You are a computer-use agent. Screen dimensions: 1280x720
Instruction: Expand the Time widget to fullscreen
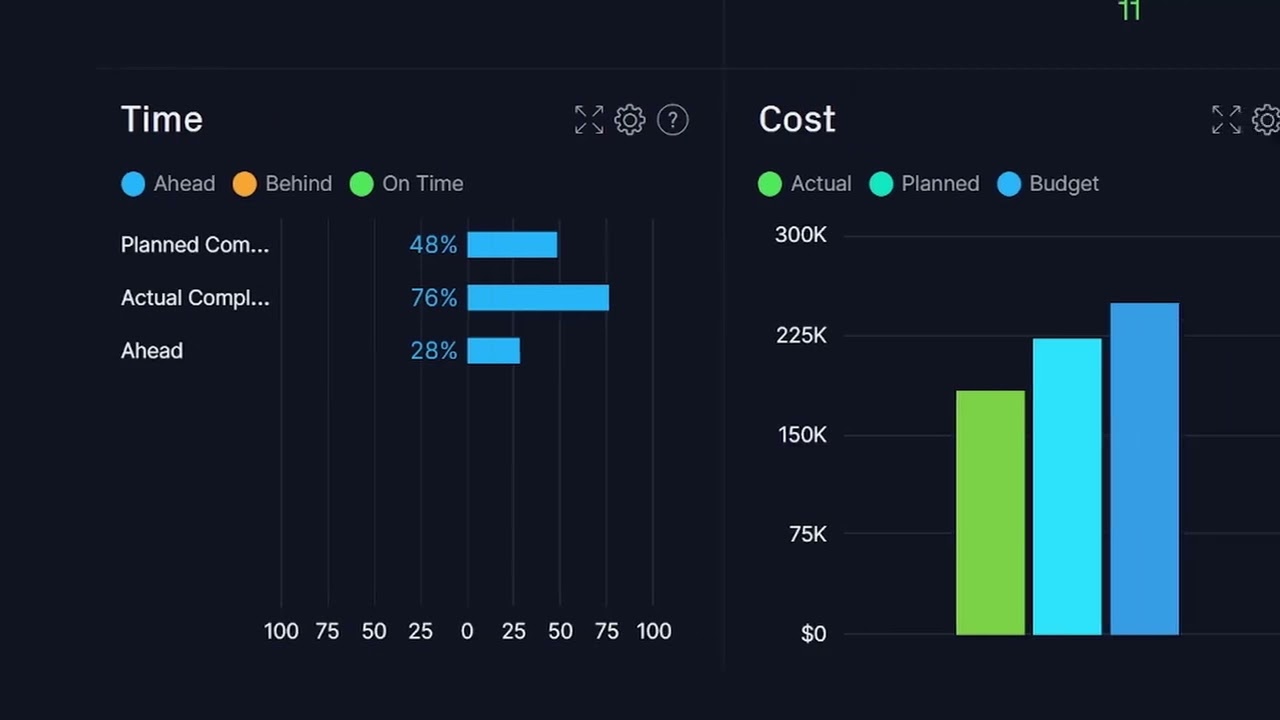pos(589,120)
